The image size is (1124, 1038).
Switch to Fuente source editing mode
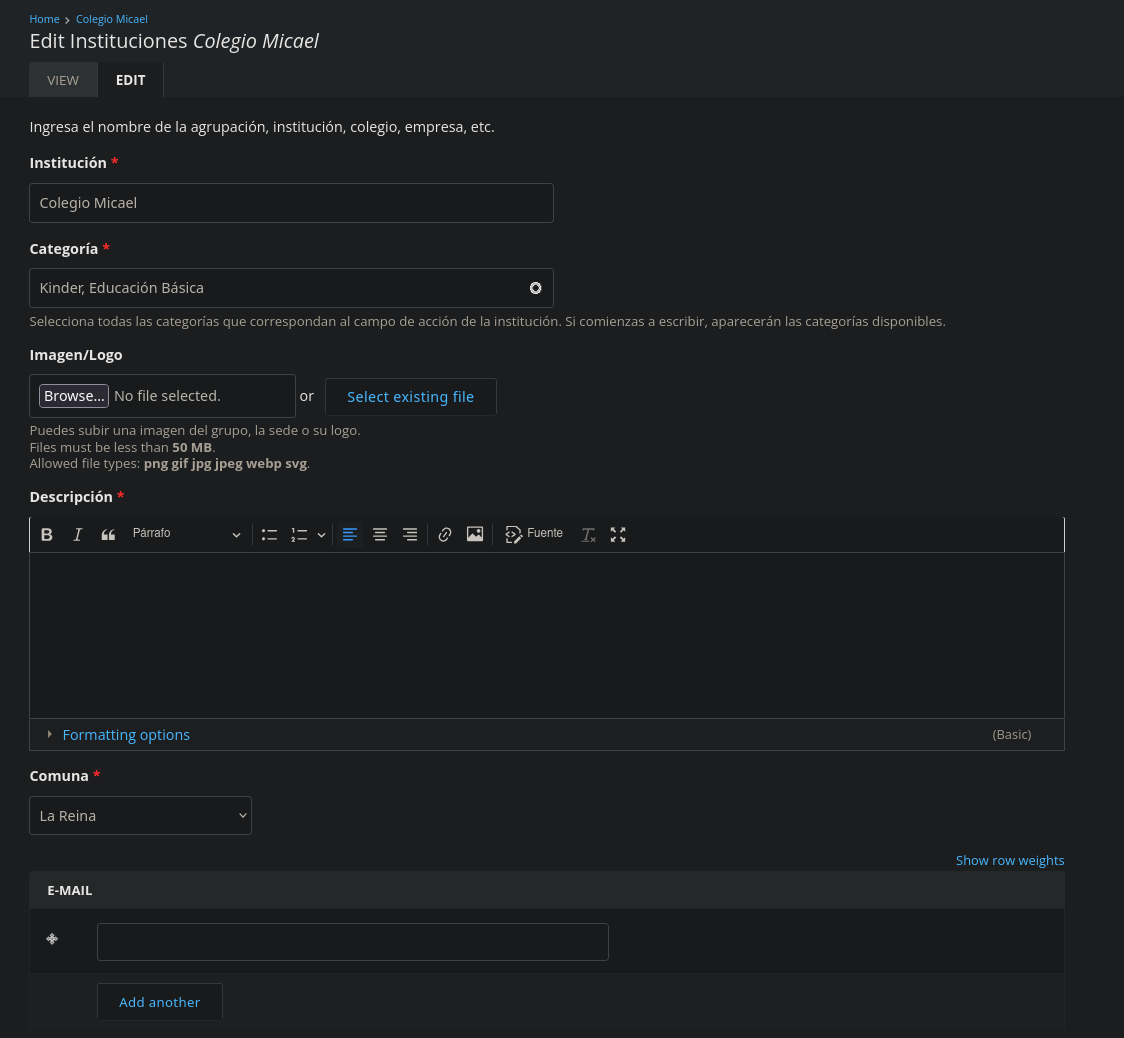(x=534, y=535)
